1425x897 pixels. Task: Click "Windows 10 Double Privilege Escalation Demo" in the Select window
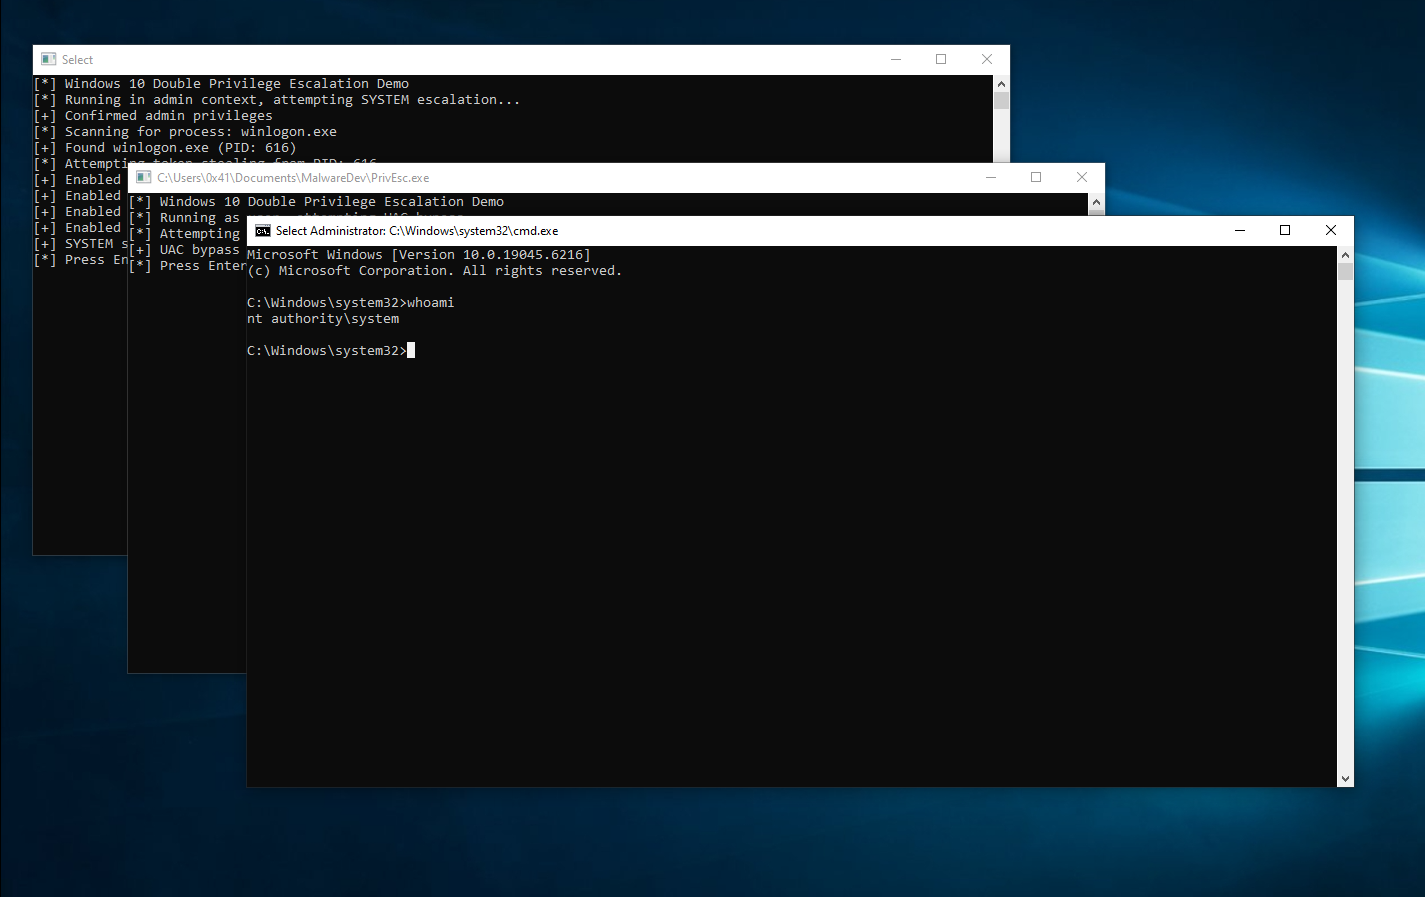pos(237,84)
